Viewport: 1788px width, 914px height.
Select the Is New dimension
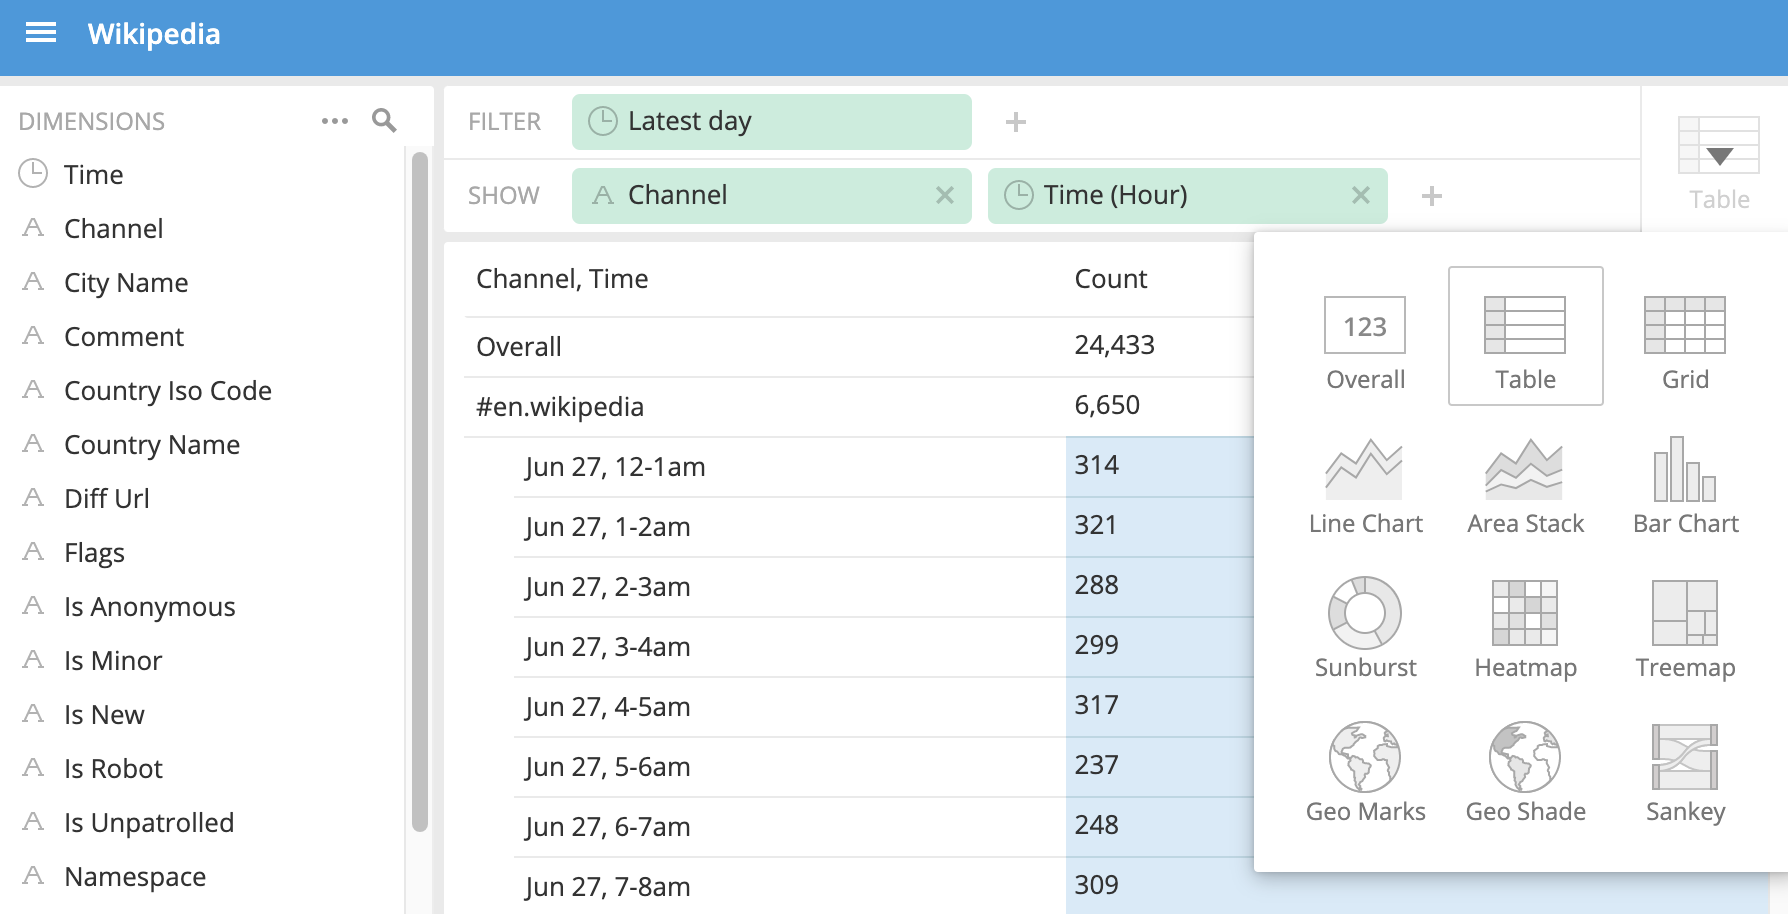pos(204,714)
